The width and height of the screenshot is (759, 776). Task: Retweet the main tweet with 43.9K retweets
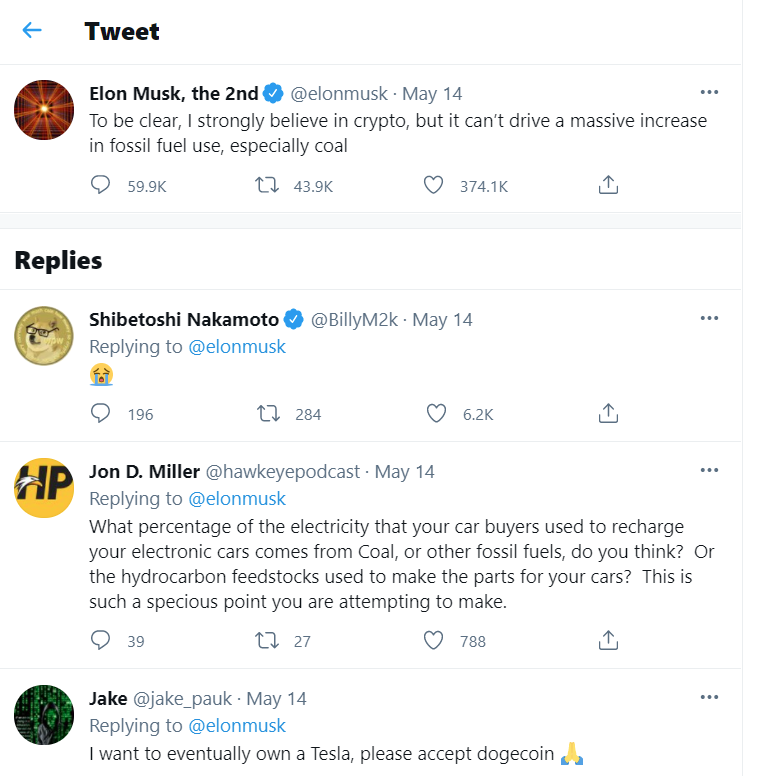[267, 185]
